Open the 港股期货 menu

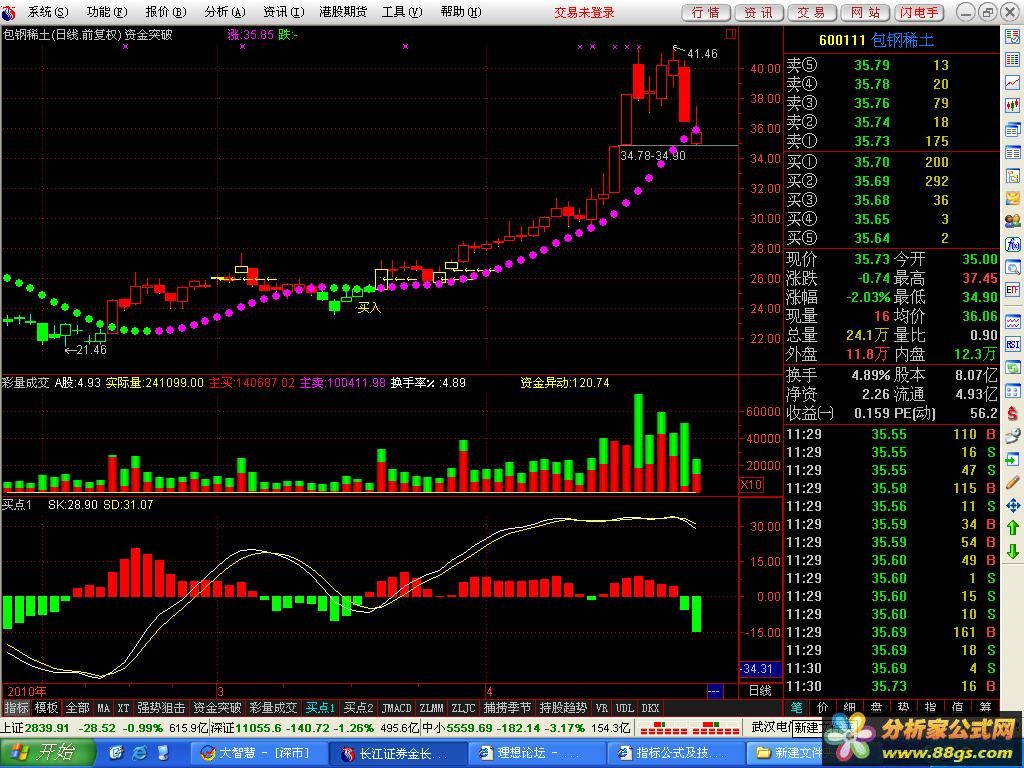343,12
